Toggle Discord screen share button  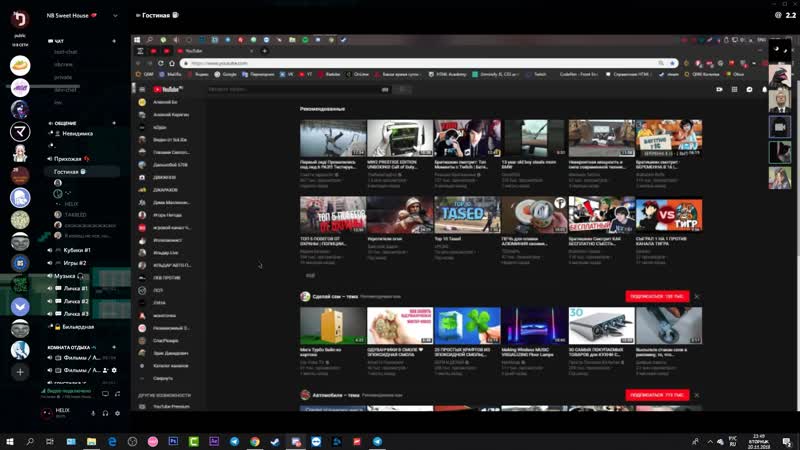click(105, 393)
